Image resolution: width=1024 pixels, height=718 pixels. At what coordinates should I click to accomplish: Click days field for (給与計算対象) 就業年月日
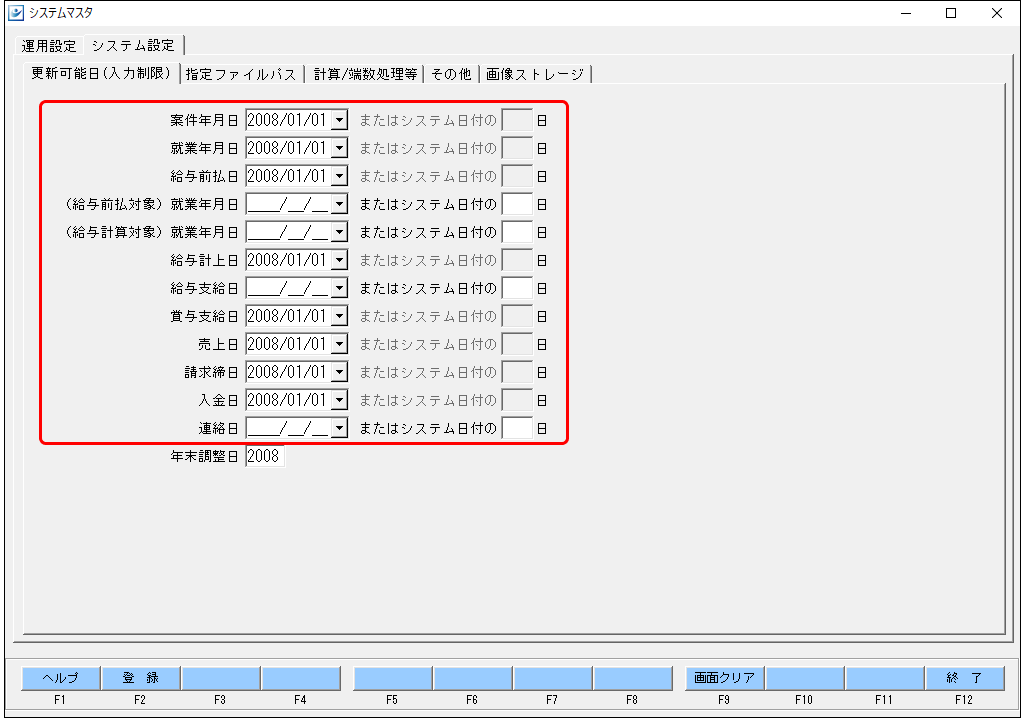coord(517,232)
